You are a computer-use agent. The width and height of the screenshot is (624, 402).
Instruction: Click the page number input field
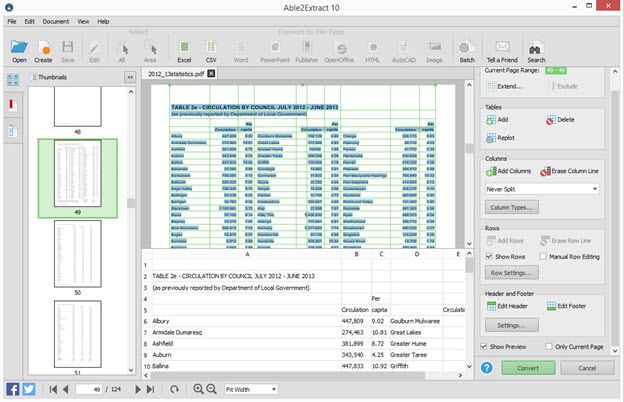pos(89,389)
